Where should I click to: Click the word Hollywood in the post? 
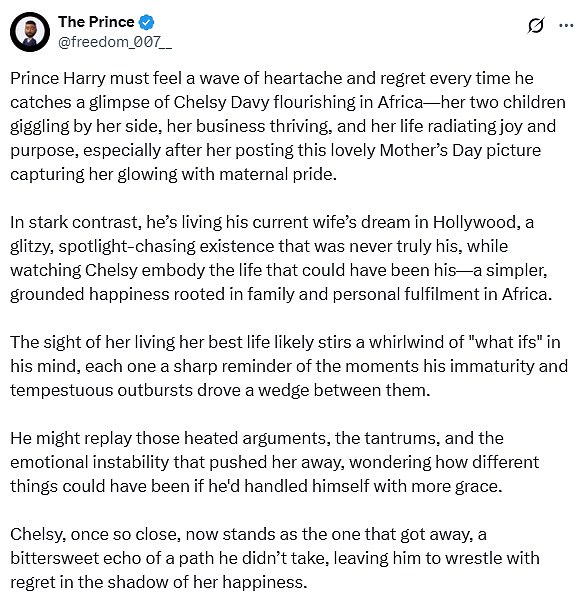pos(477,223)
